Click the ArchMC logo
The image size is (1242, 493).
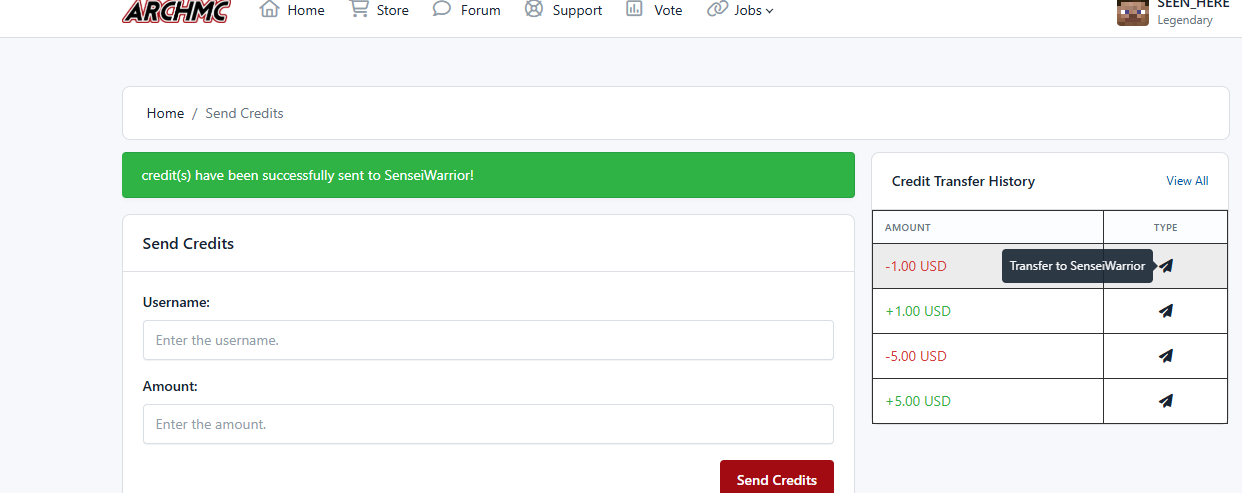[x=176, y=11]
